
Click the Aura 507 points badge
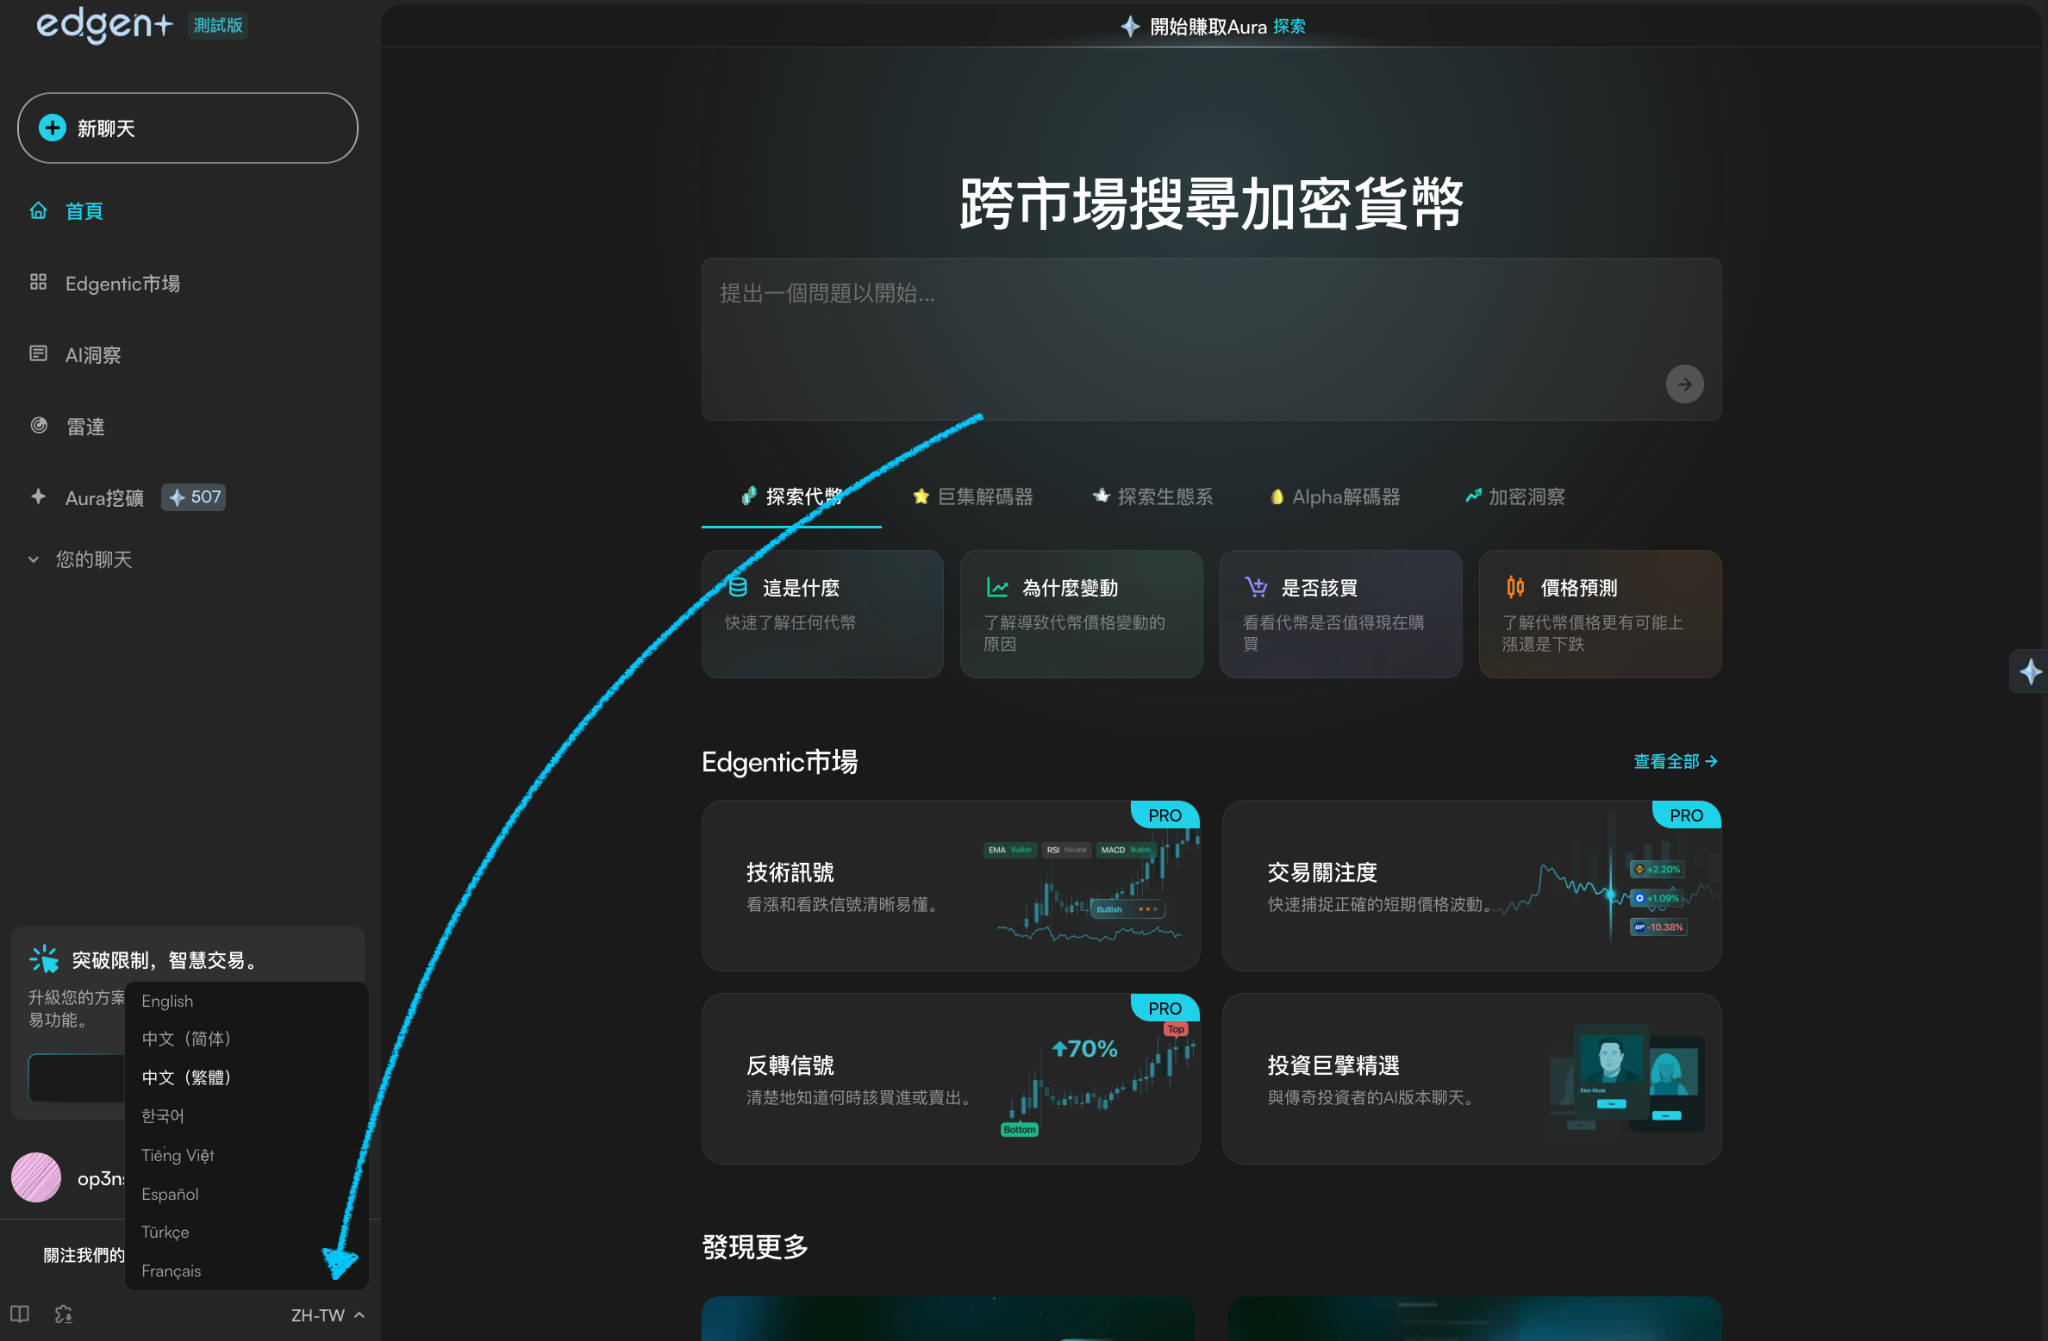pyautogui.click(x=194, y=497)
